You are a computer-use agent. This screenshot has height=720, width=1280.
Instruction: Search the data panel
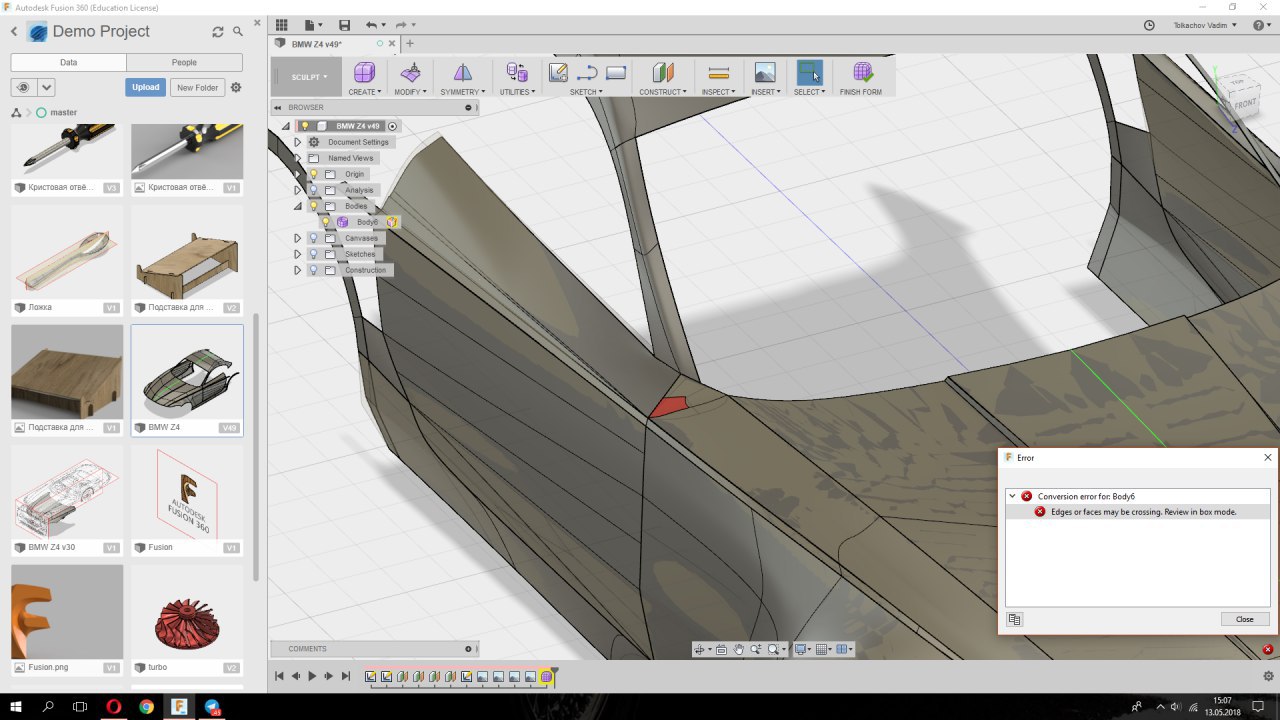238,32
